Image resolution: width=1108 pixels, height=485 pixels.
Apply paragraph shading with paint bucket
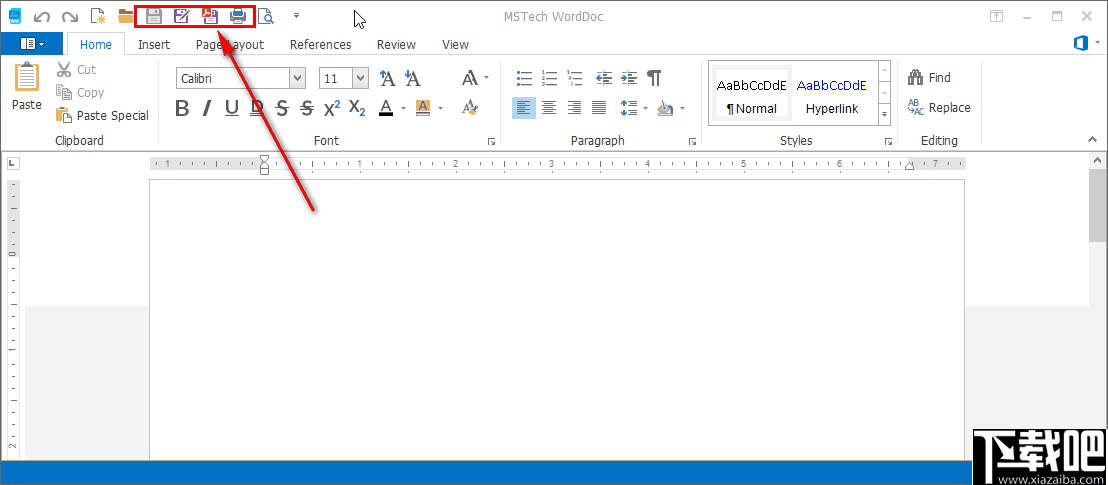(665, 108)
